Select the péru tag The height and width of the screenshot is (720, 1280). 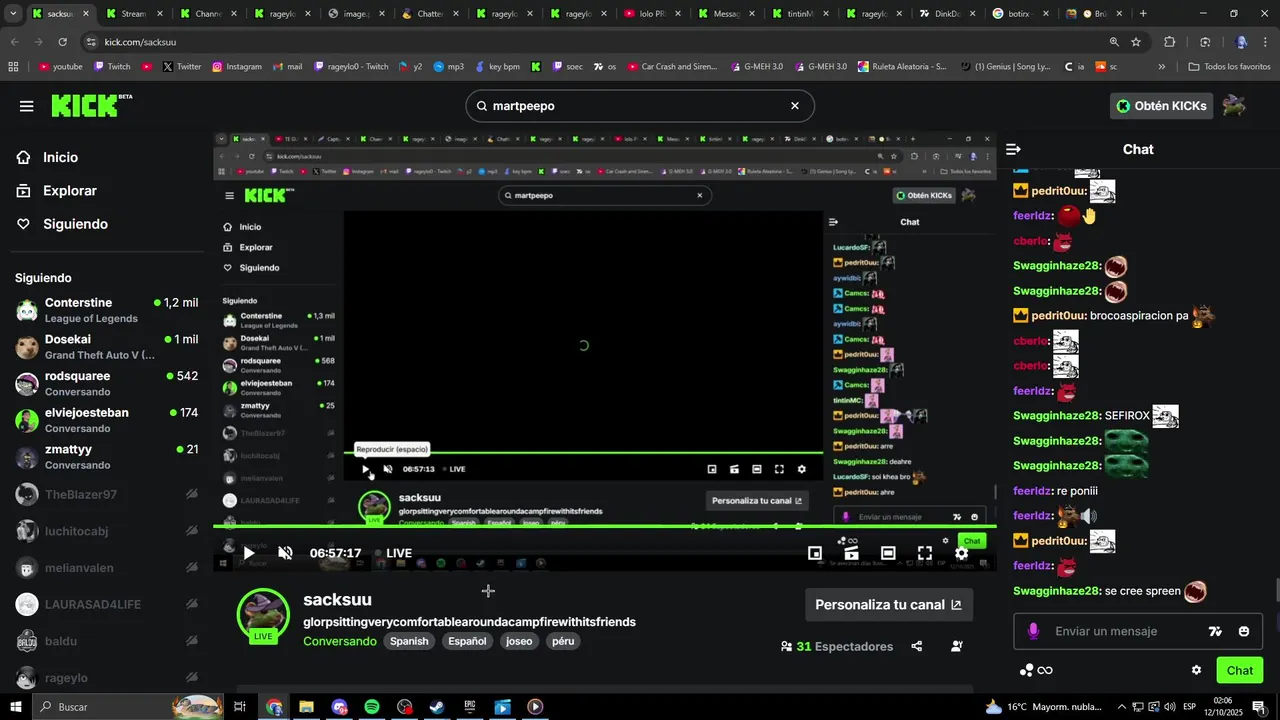pyautogui.click(x=563, y=641)
